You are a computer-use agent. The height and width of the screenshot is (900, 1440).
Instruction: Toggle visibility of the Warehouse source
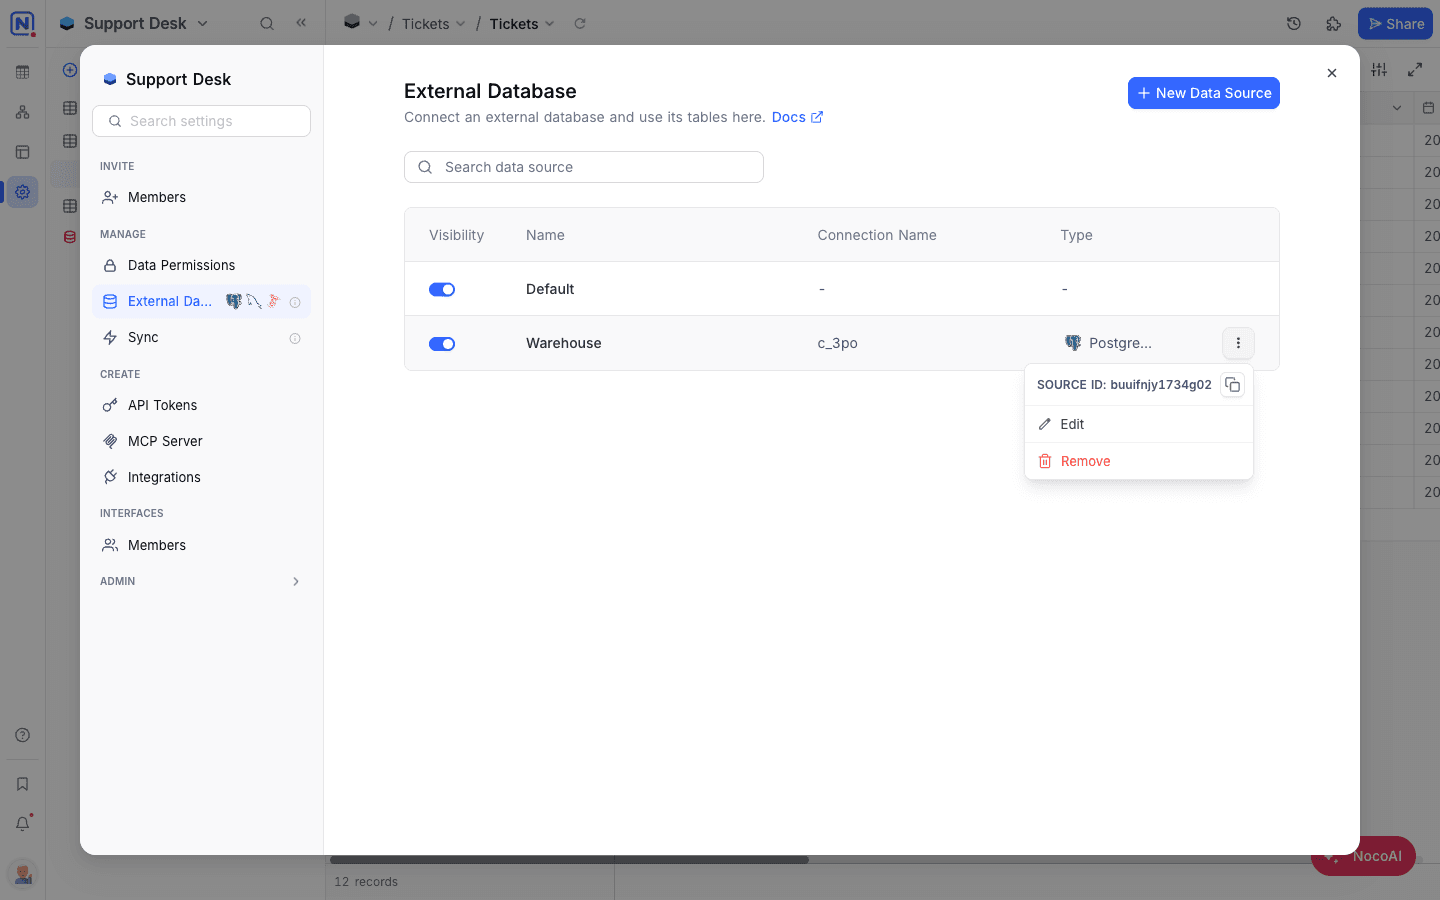pos(442,344)
